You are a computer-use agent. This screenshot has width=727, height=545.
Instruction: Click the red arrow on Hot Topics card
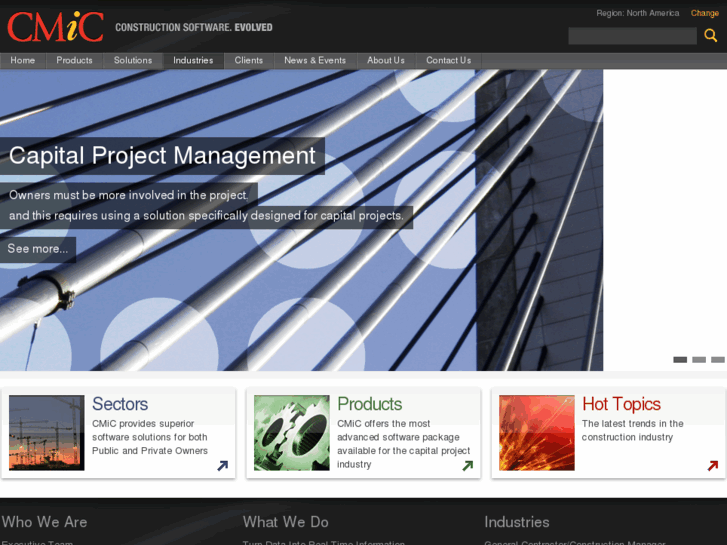(713, 465)
